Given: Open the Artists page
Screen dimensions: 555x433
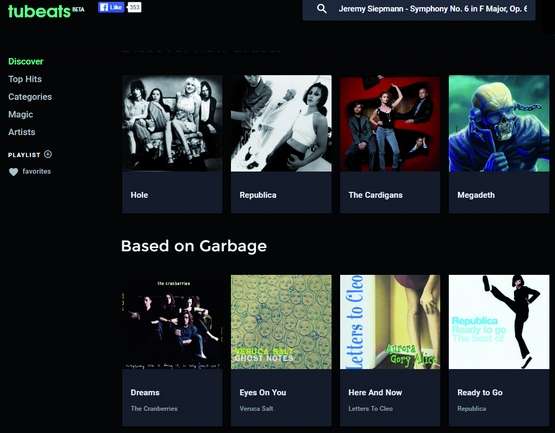Looking at the screenshot, I should (x=22, y=132).
